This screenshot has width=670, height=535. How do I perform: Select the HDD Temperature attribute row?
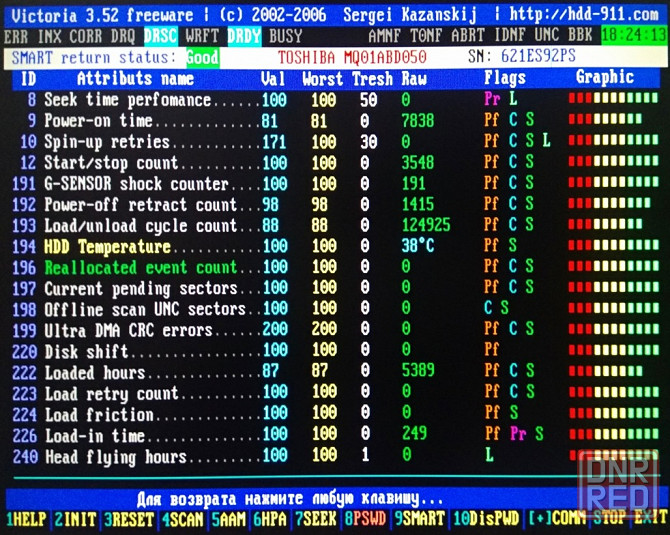(108, 246)
